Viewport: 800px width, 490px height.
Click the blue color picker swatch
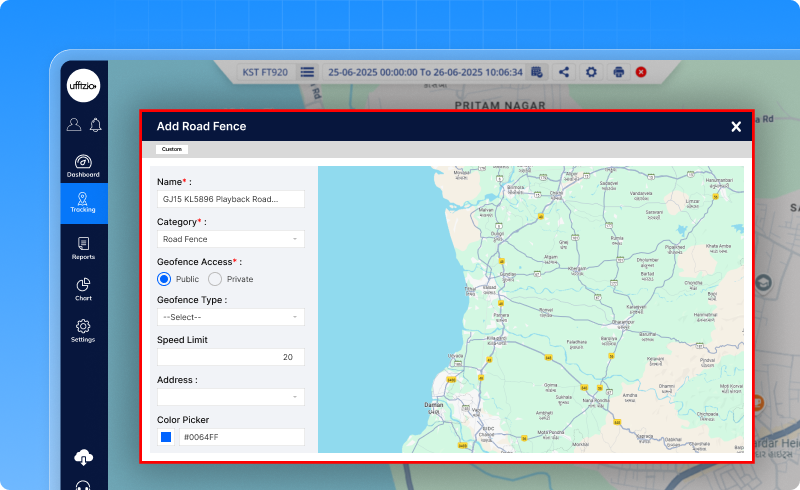166,437
